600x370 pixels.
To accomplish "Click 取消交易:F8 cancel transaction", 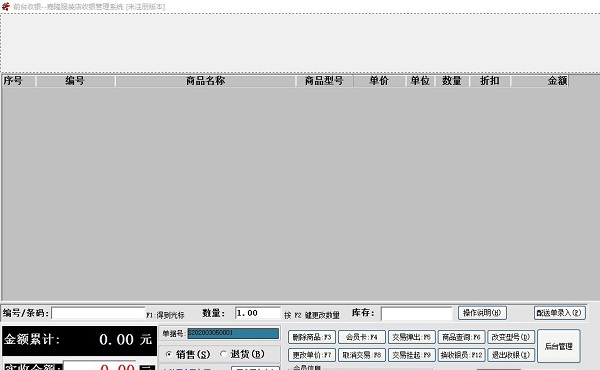I will (x=362, y=355).
